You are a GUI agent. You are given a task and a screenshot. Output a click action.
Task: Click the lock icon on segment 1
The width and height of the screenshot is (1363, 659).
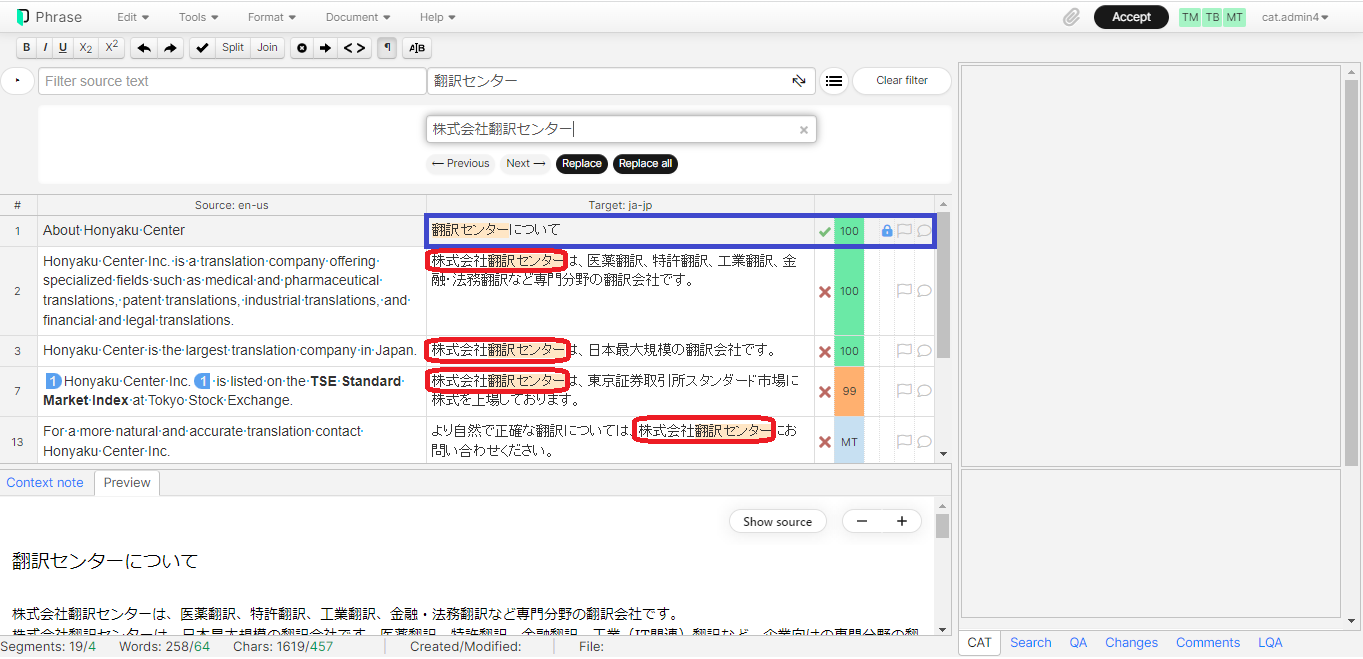click(x=886, y=231)
